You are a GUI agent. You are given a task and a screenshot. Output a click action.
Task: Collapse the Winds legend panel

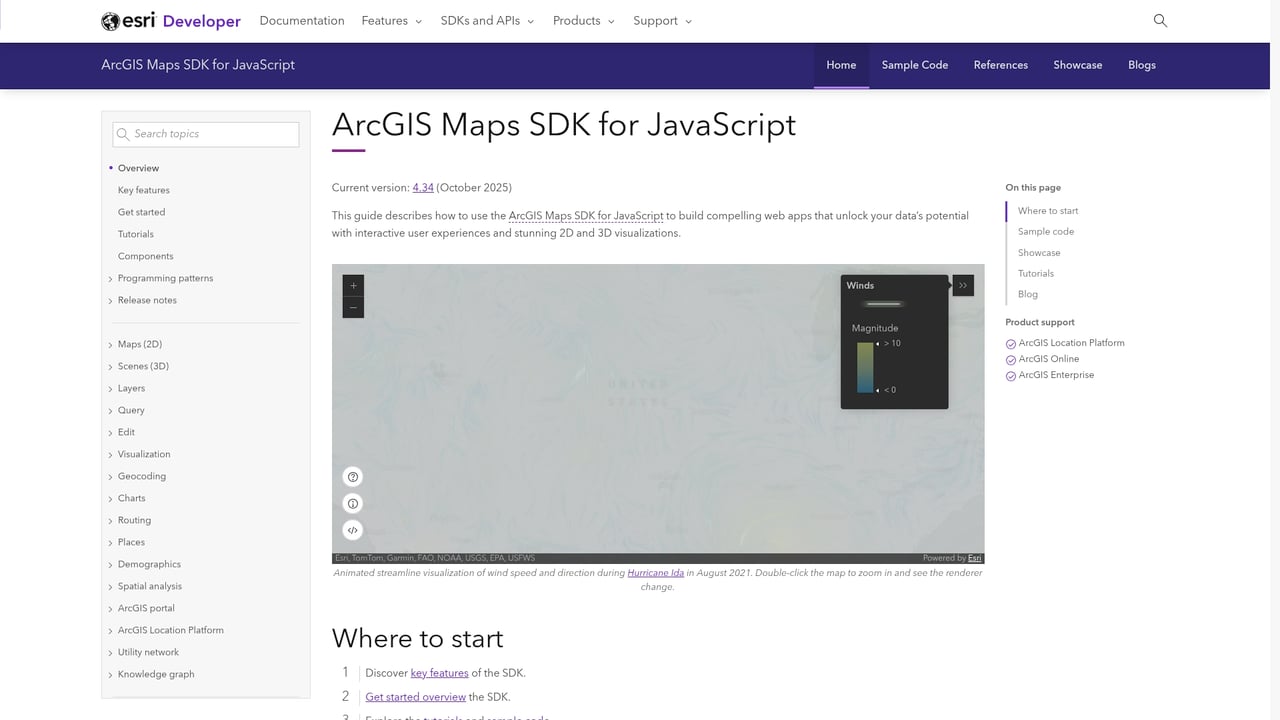point(963,285)
